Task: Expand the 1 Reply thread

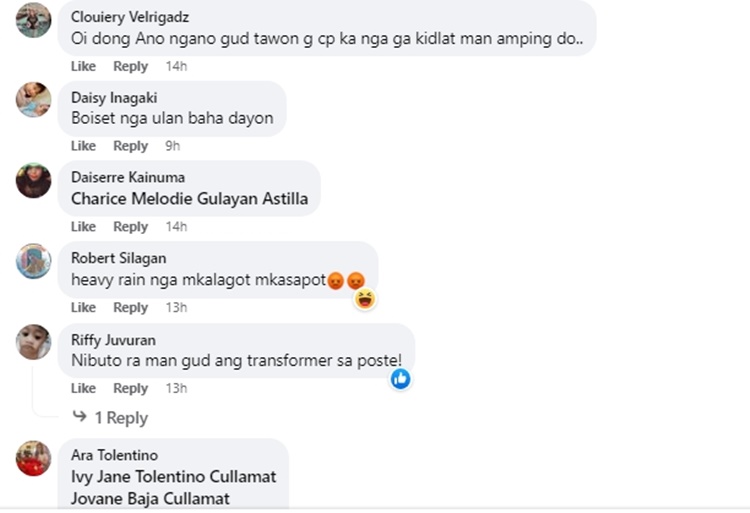Action: [x=120, y=418]
